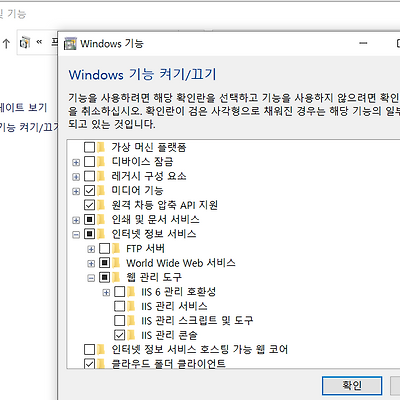Click the folder icon beside 가상 머신 플랫폼
The image size is (400, 400).
coord(101,147)
